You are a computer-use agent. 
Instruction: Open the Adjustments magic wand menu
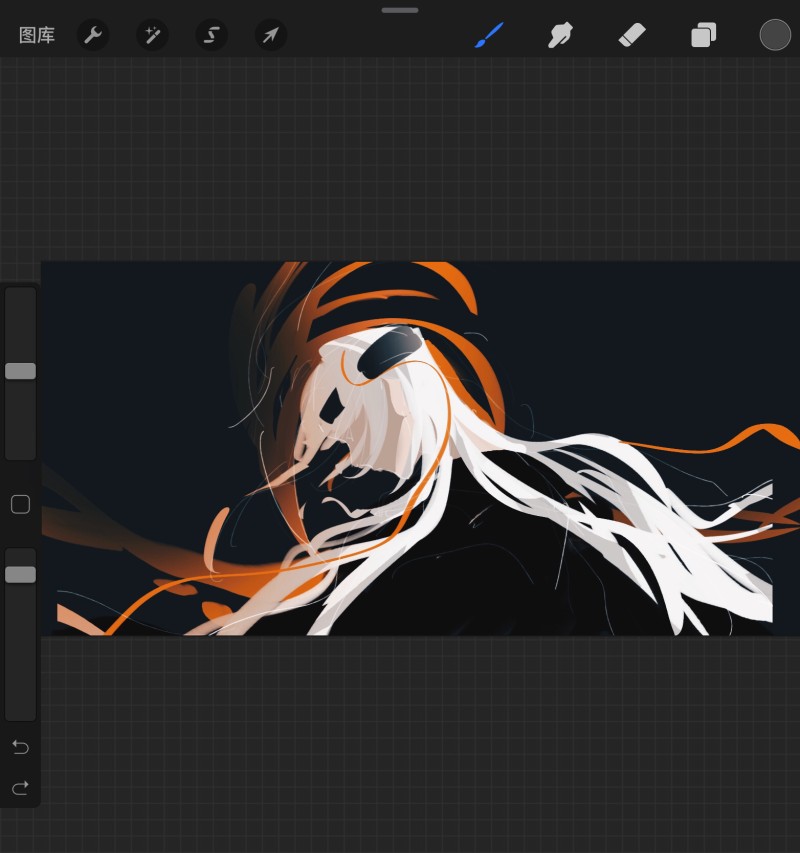click(152, 35)
